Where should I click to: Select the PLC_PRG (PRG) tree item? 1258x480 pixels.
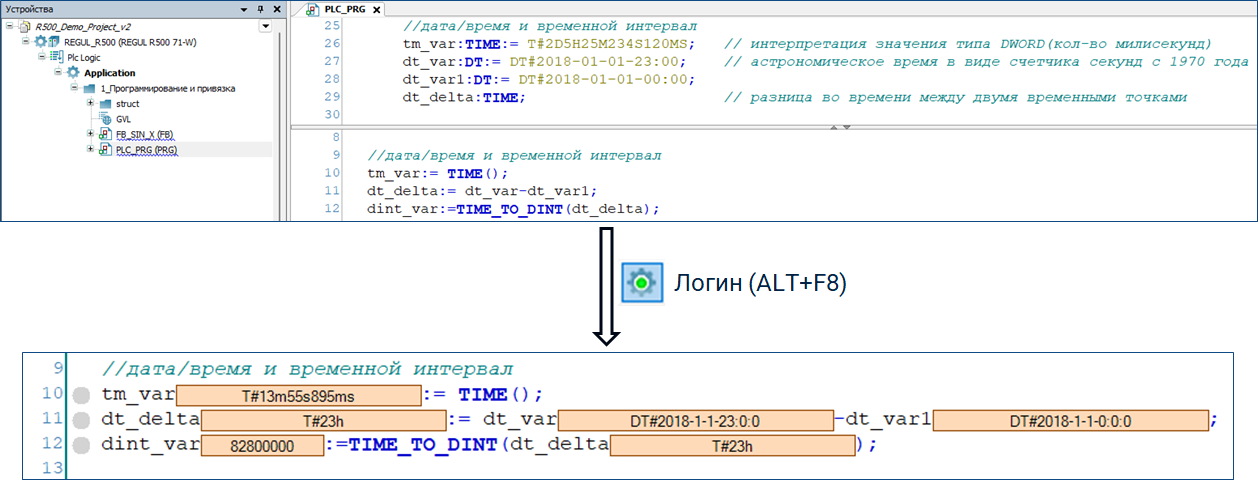pos(146,150)
